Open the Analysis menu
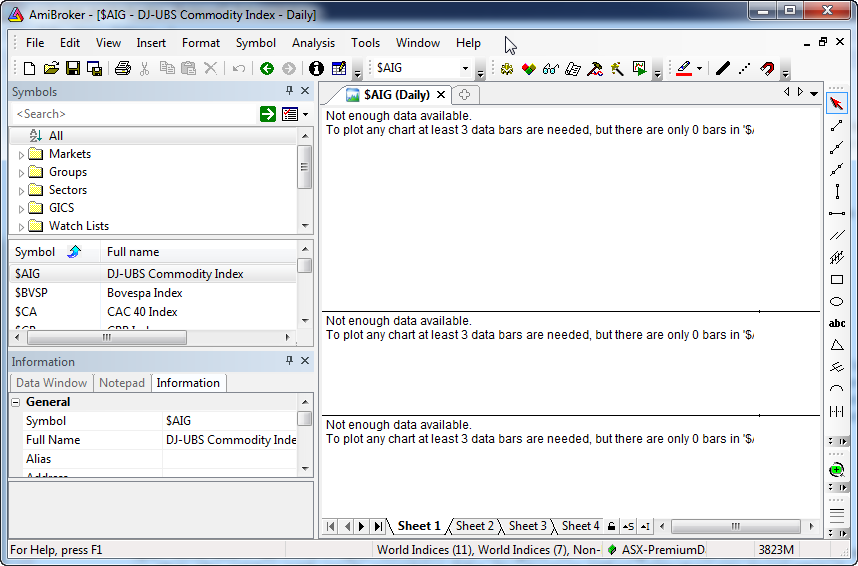This screenshot has width=858, height=566. [x=313, y=43]
